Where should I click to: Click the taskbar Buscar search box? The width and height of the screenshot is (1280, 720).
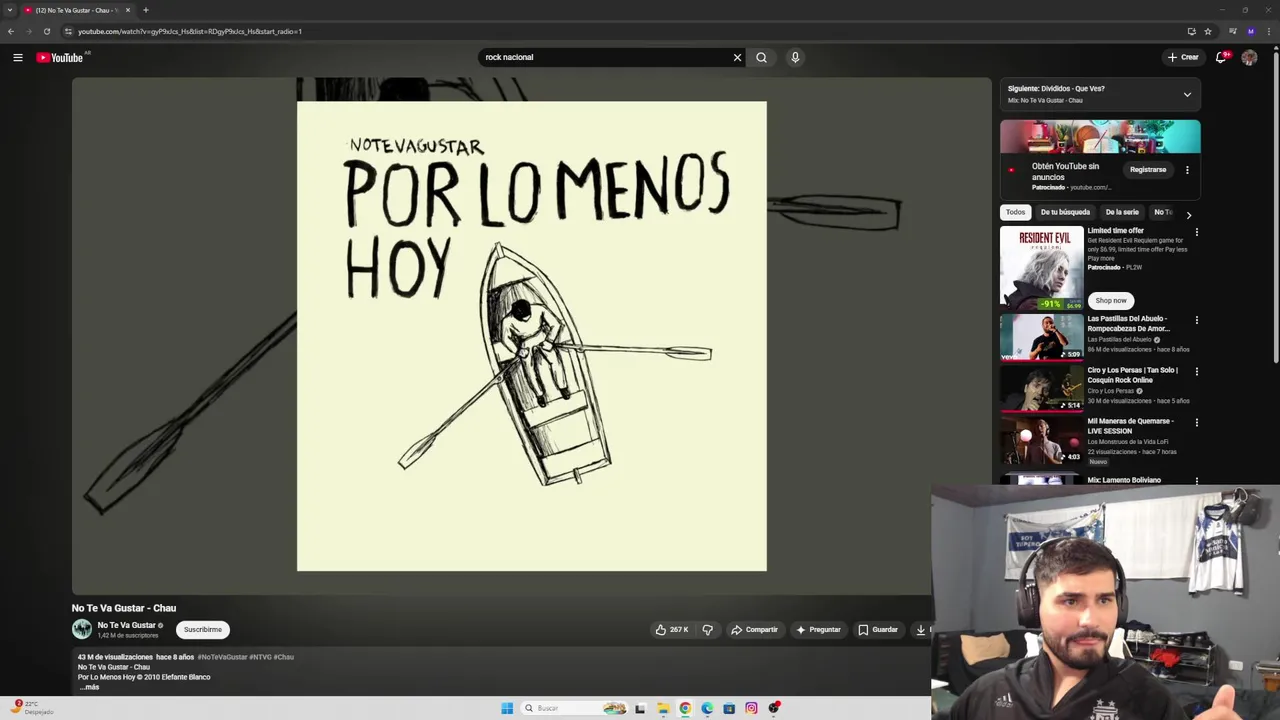point(573,708)
